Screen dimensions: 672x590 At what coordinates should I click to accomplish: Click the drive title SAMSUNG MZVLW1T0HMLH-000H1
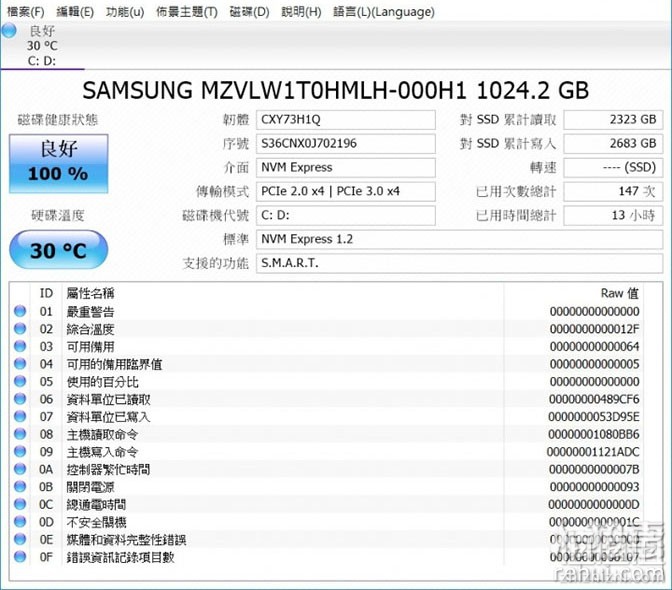[274, 90]
